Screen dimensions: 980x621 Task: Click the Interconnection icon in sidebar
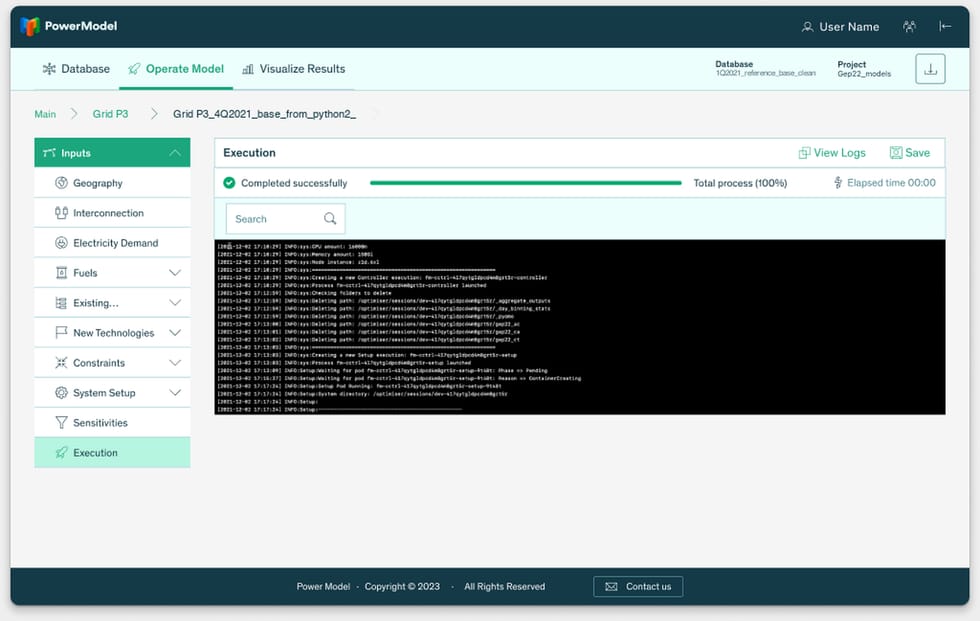click(x=61, y=213)
